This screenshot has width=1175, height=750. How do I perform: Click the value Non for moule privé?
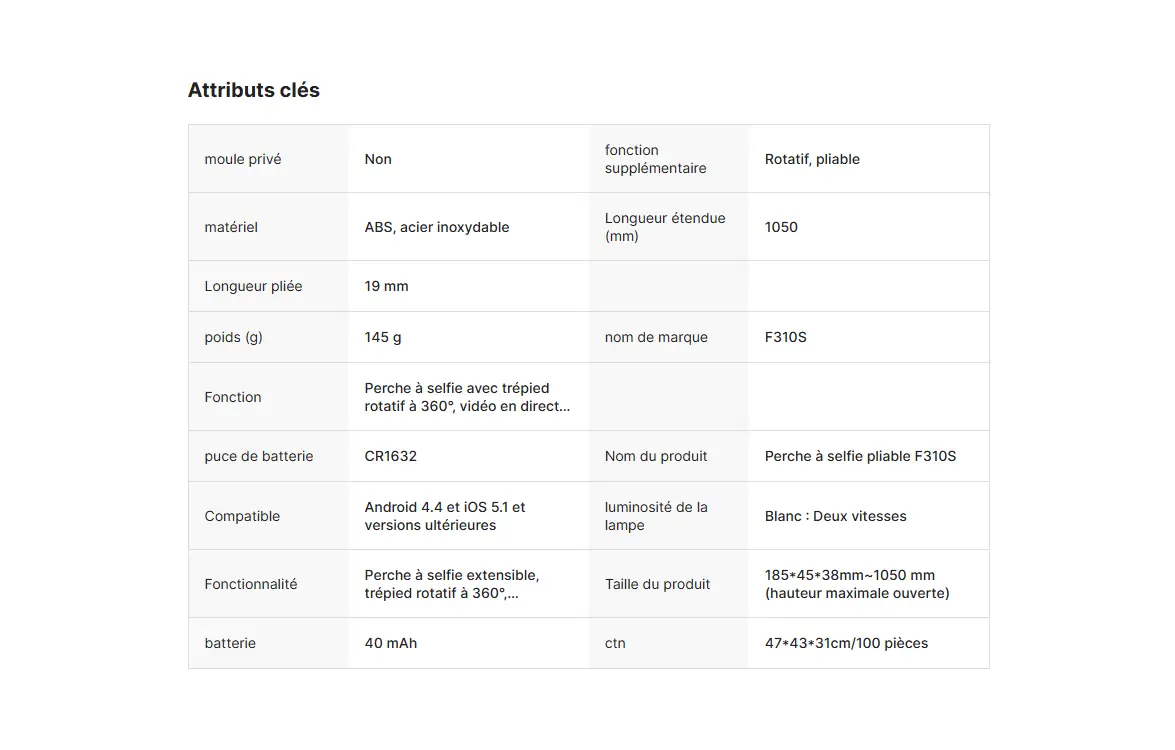tap(378, 159)
